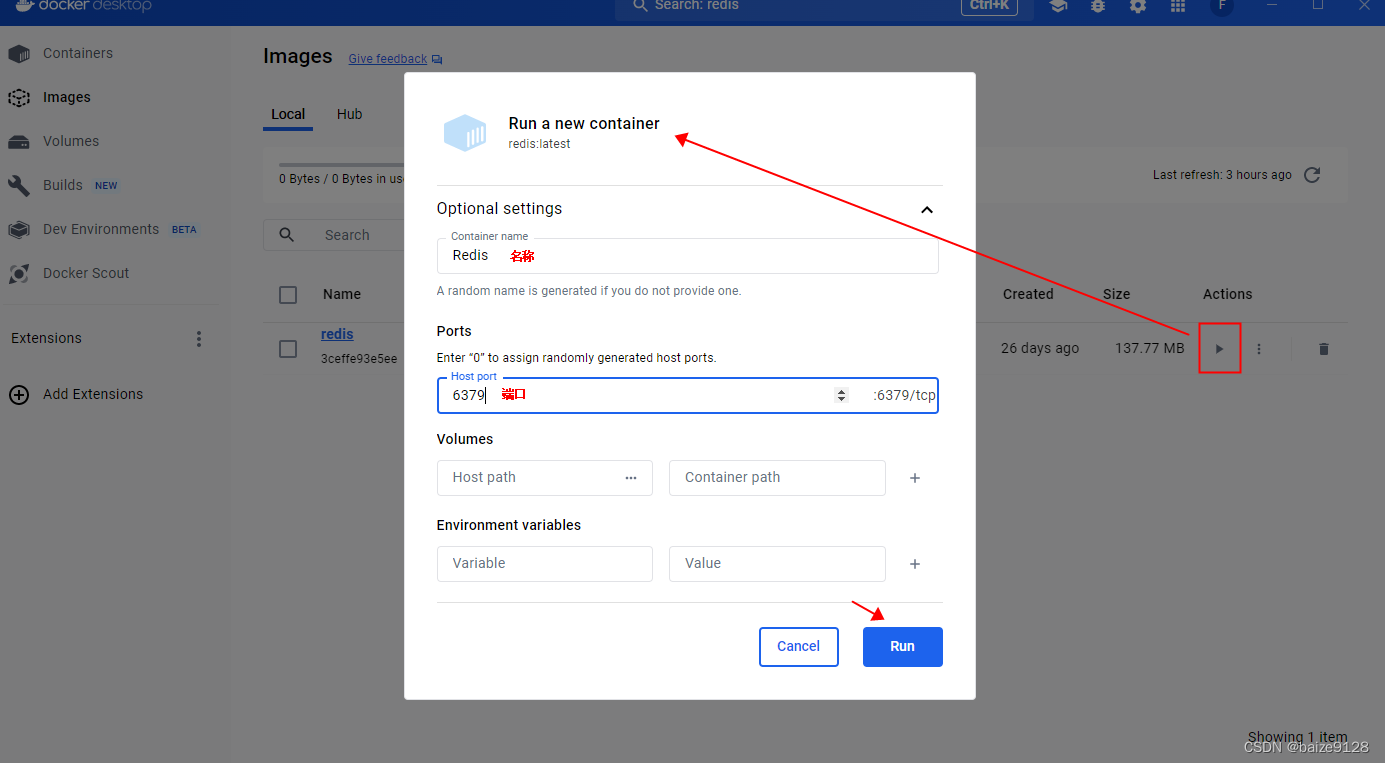Image resolution: width=1385 pixels, height=763 pixels.
Task: Open Dev Environments in the sidebar
Action: (100, 229)
